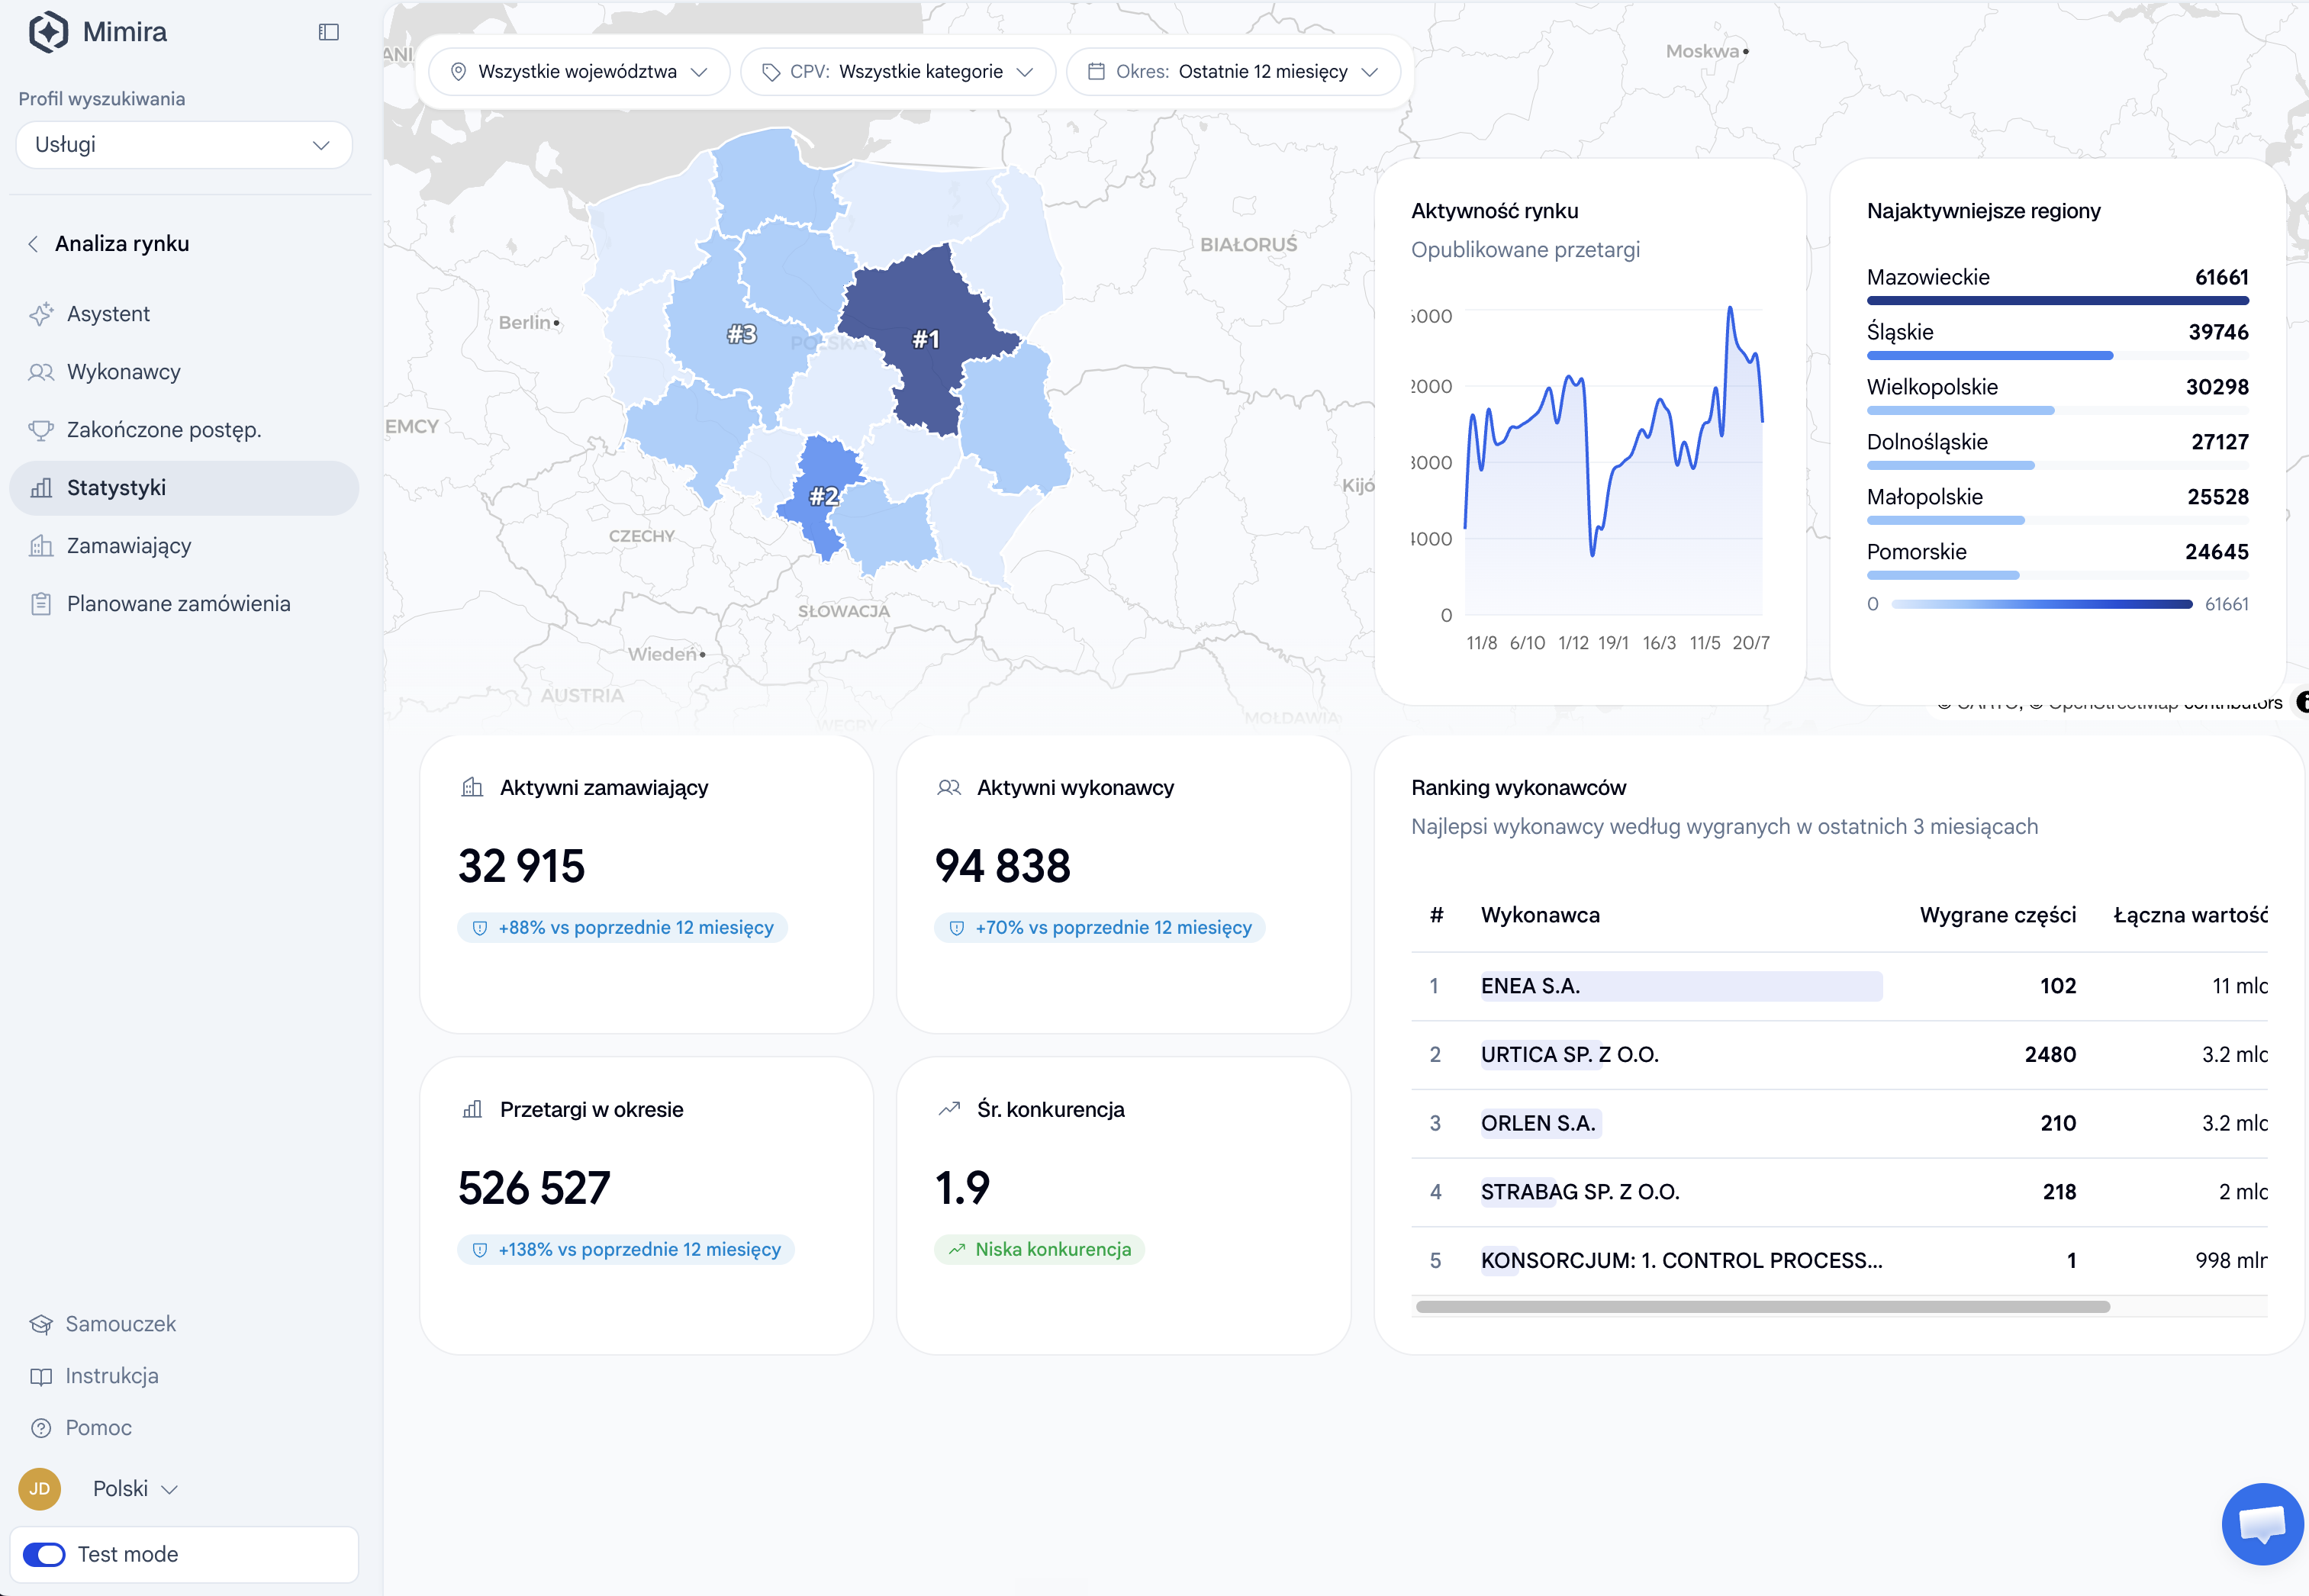The image size is (2309, 1596).
Task: Switch language via Polski dropdown
Action: point(135,1488)
